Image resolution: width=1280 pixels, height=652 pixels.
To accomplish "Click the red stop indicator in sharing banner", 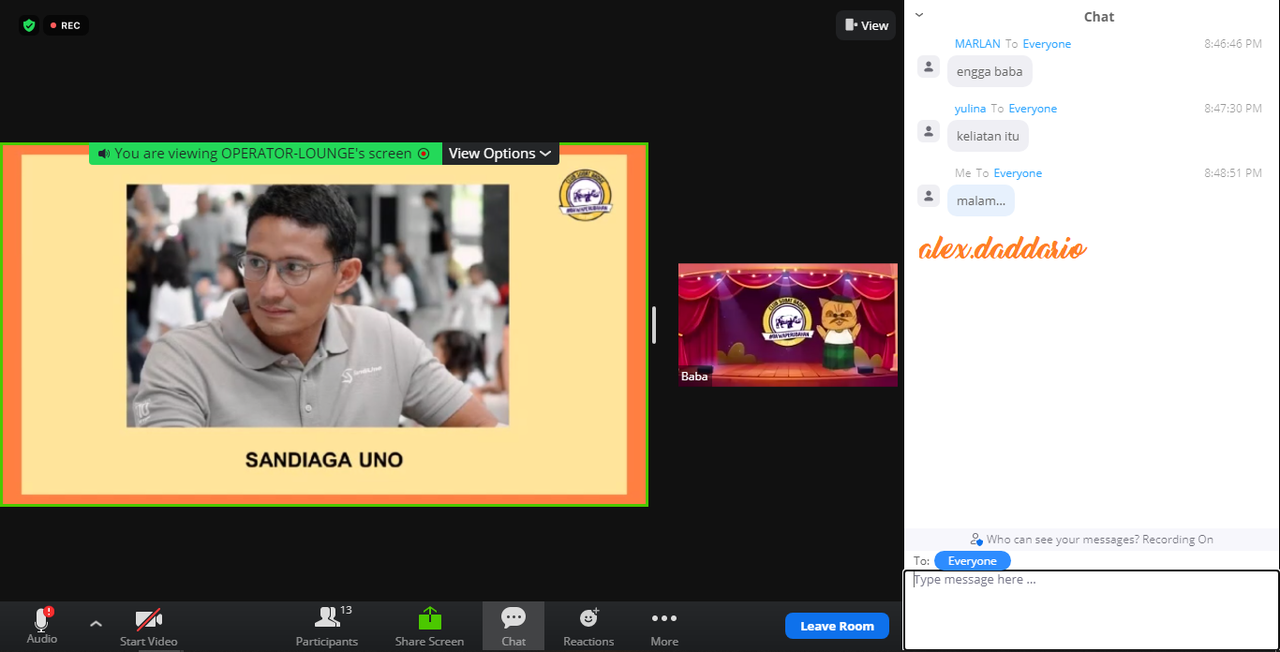I will tap(424, 154).
